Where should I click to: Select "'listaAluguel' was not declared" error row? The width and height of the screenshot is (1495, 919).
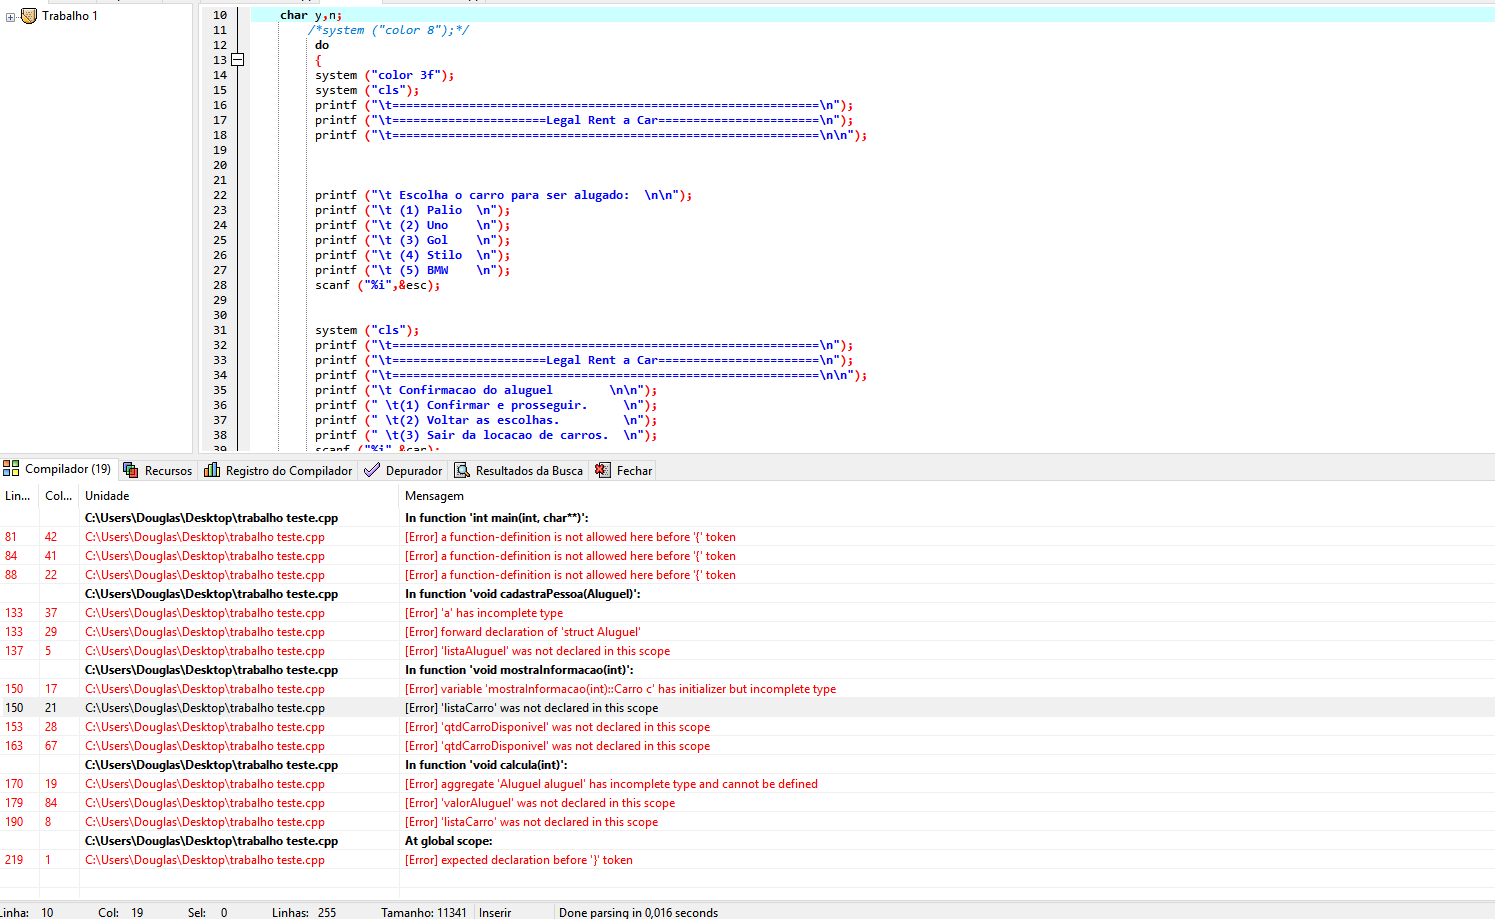click(747, 651)
